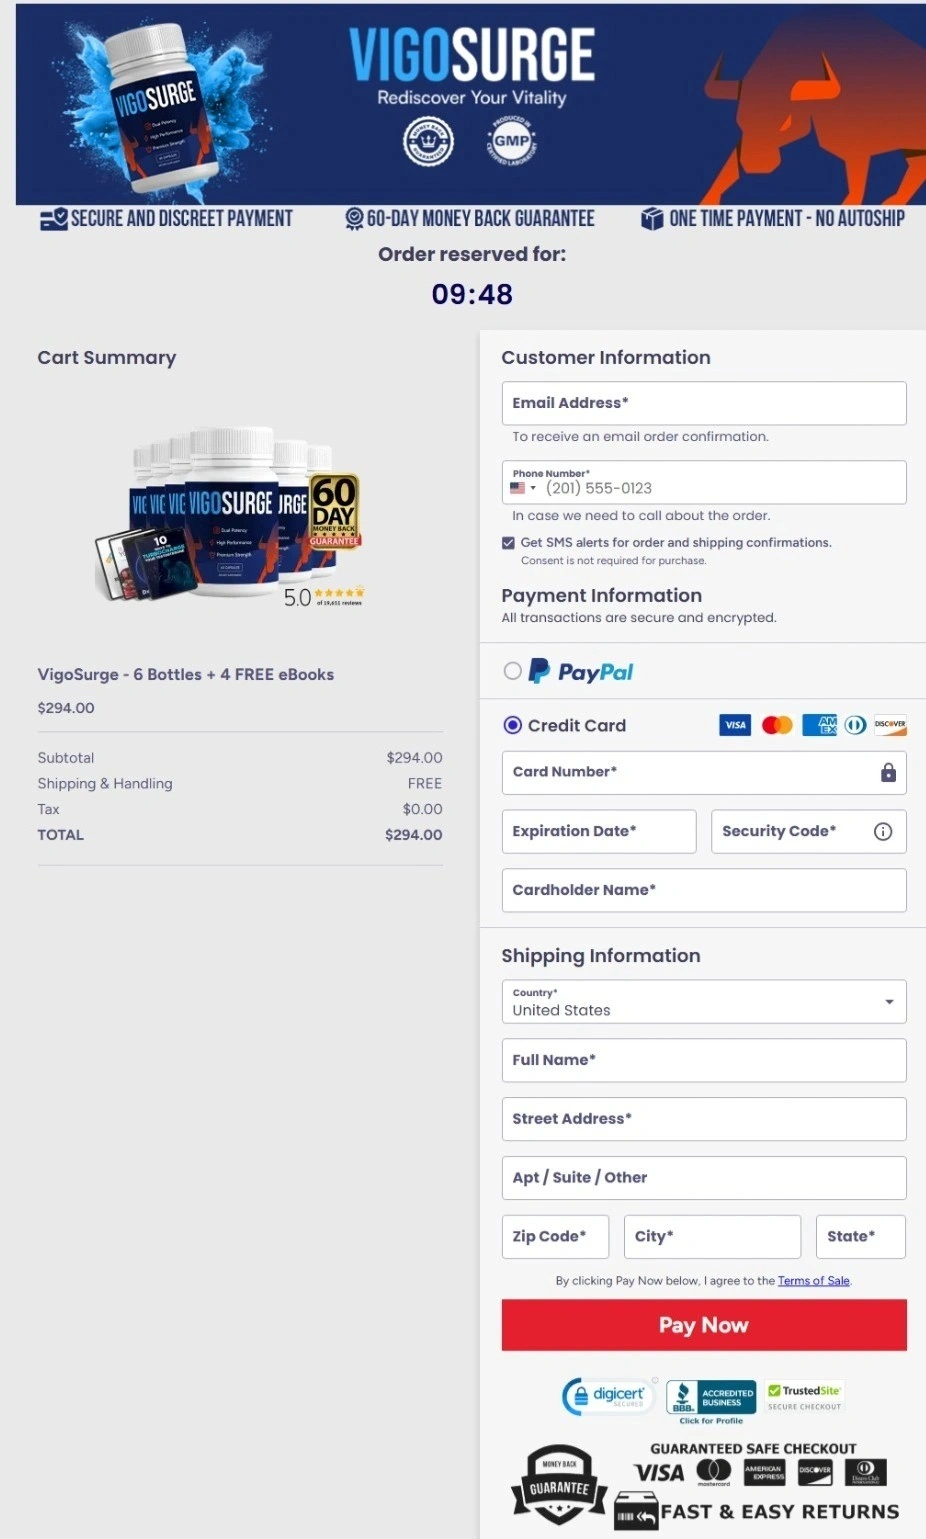The width and height of the screenshot is (926, 1539).
Task: Open the Country dropdown
Action: pos(888,1001)
